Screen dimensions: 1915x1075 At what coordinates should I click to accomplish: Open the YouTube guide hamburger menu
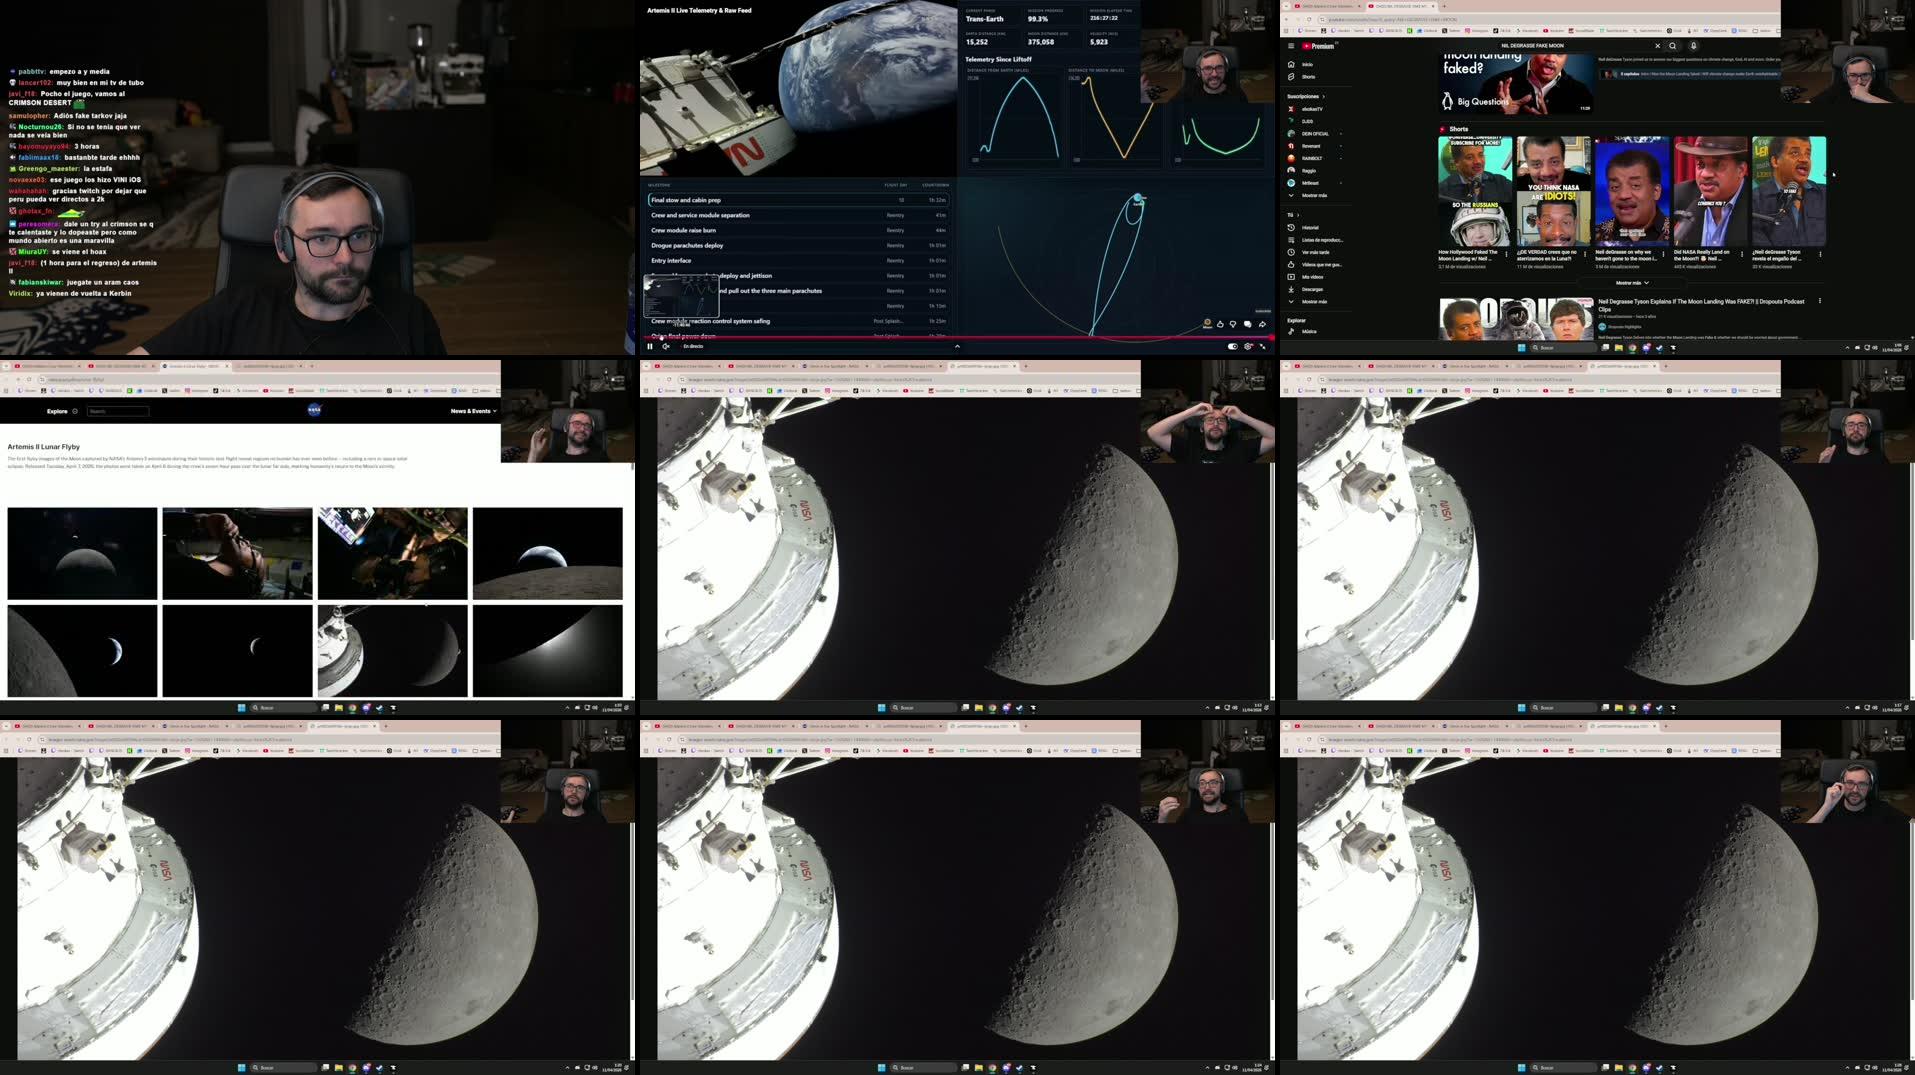1289,45
